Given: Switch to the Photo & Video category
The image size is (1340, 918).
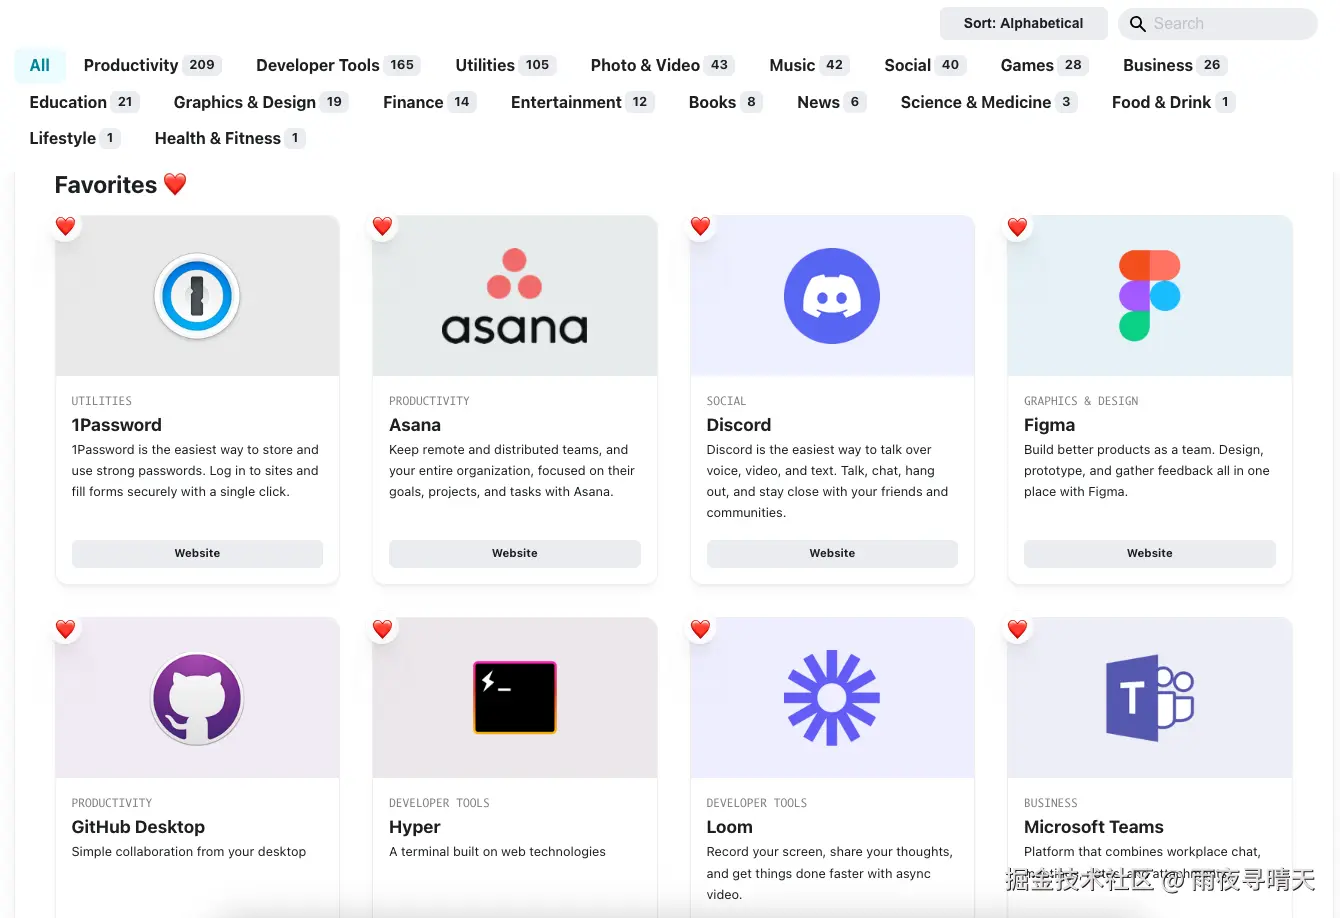Looking at the screenshot, I should (662, 65).
